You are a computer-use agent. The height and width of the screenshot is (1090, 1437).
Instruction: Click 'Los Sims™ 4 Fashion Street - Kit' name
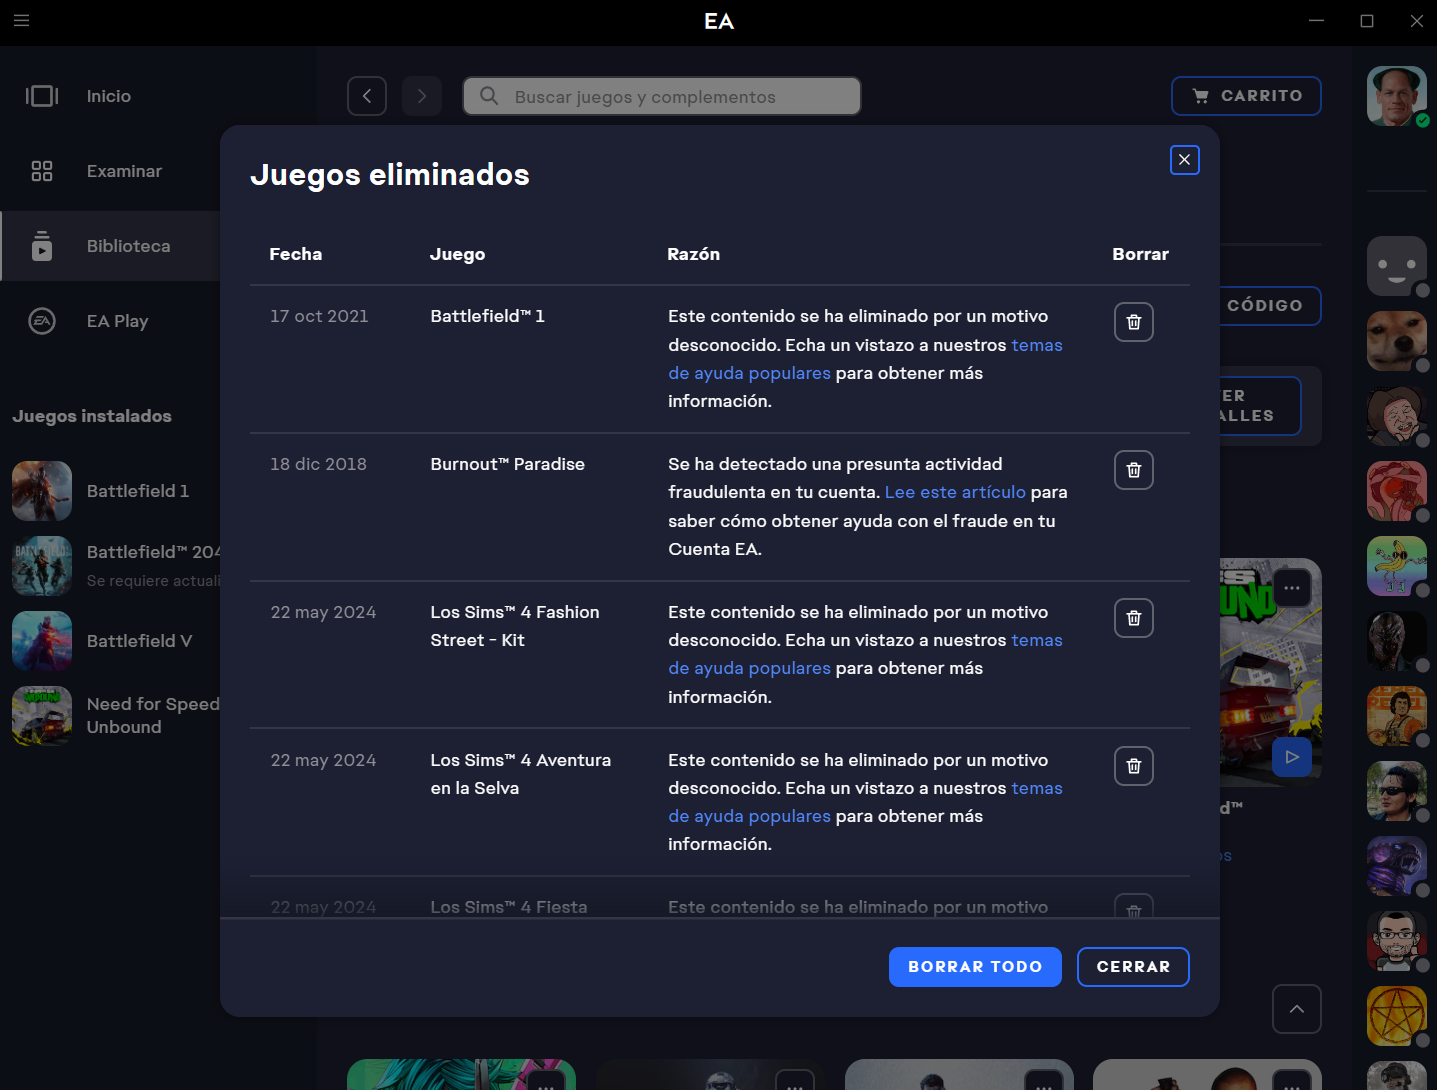[515, 626]
